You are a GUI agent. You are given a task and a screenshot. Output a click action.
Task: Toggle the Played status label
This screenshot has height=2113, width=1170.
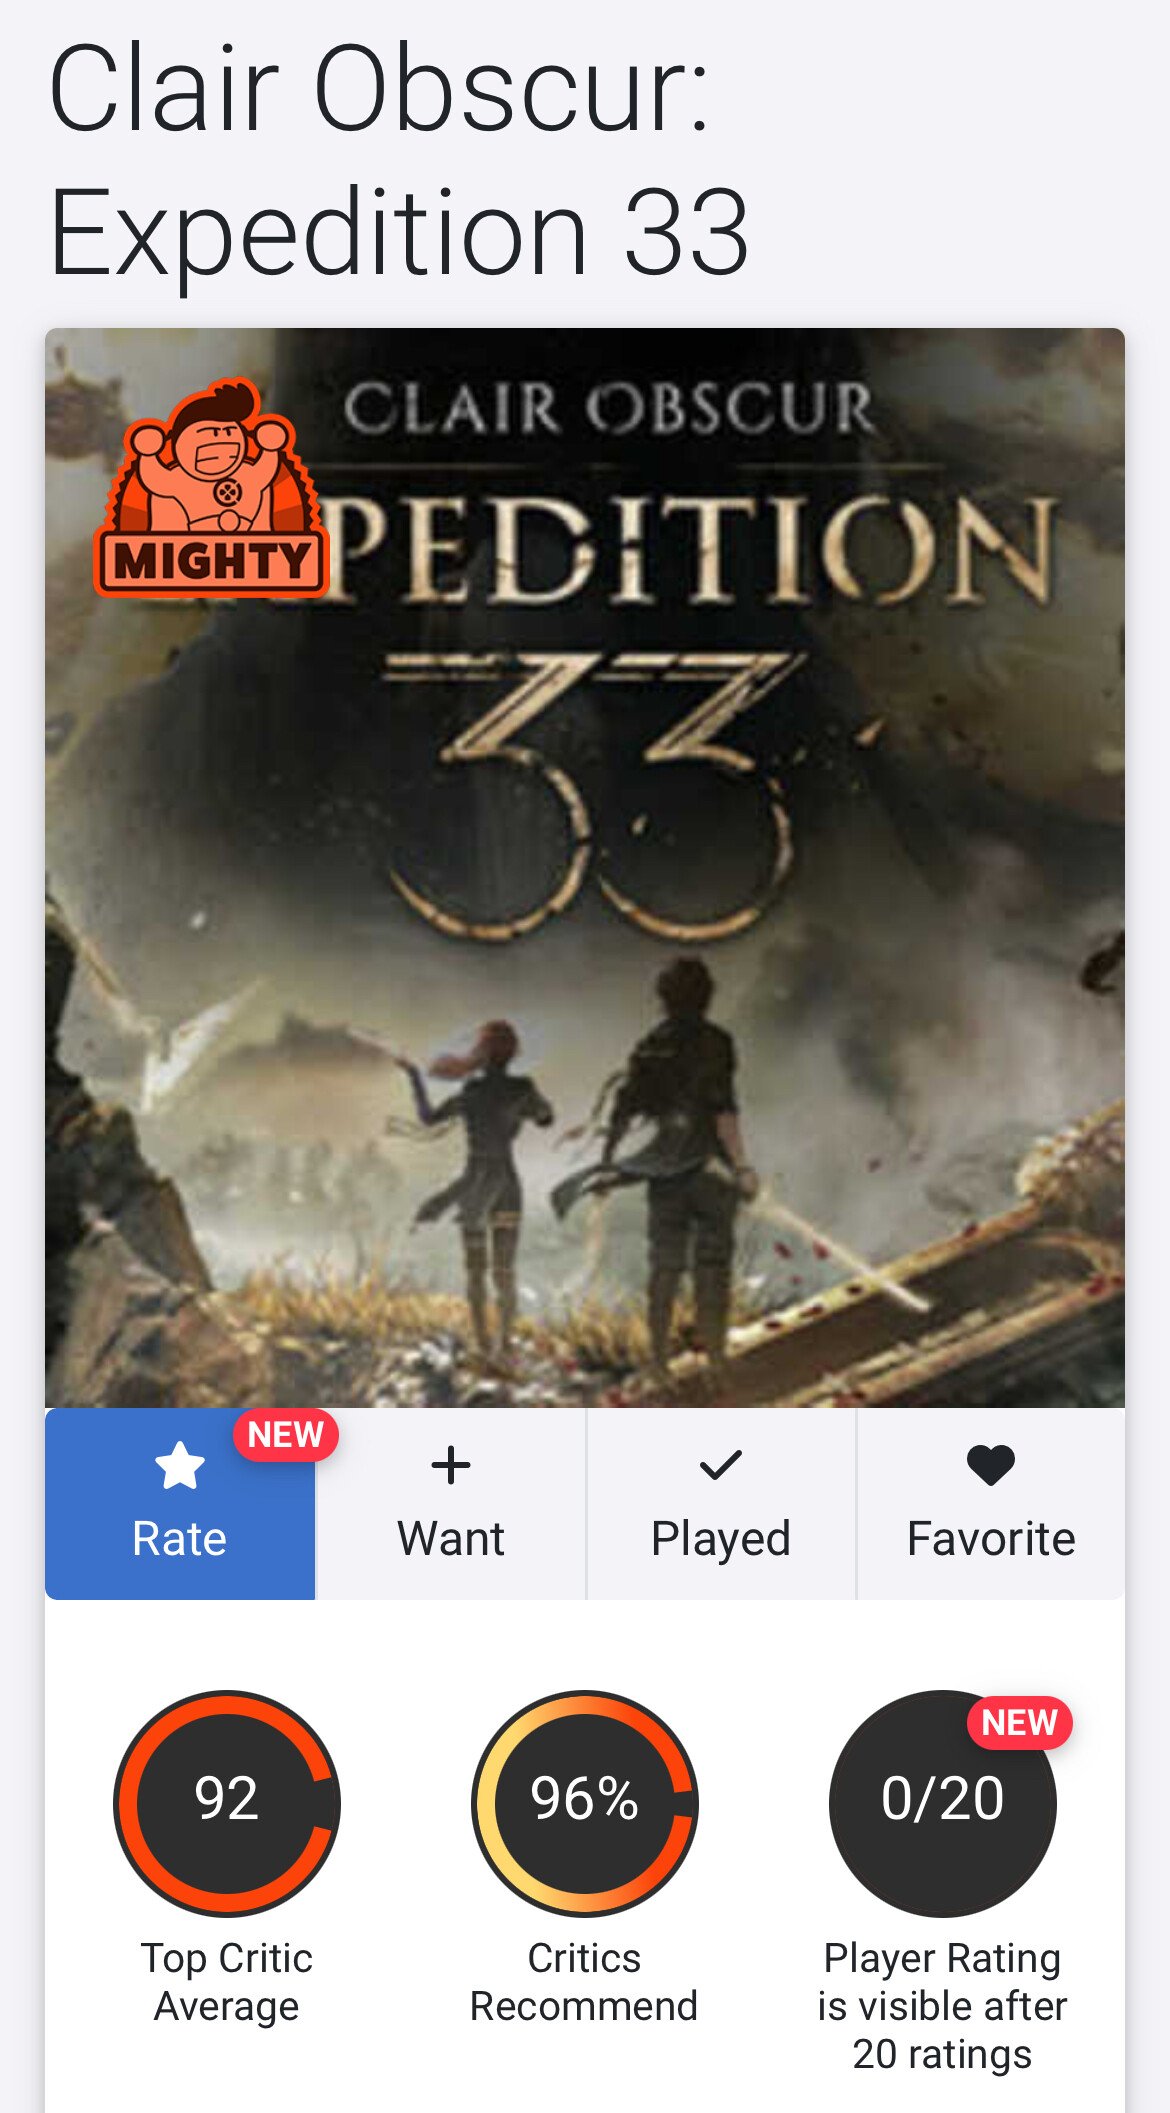click(x=720, y=1540)
